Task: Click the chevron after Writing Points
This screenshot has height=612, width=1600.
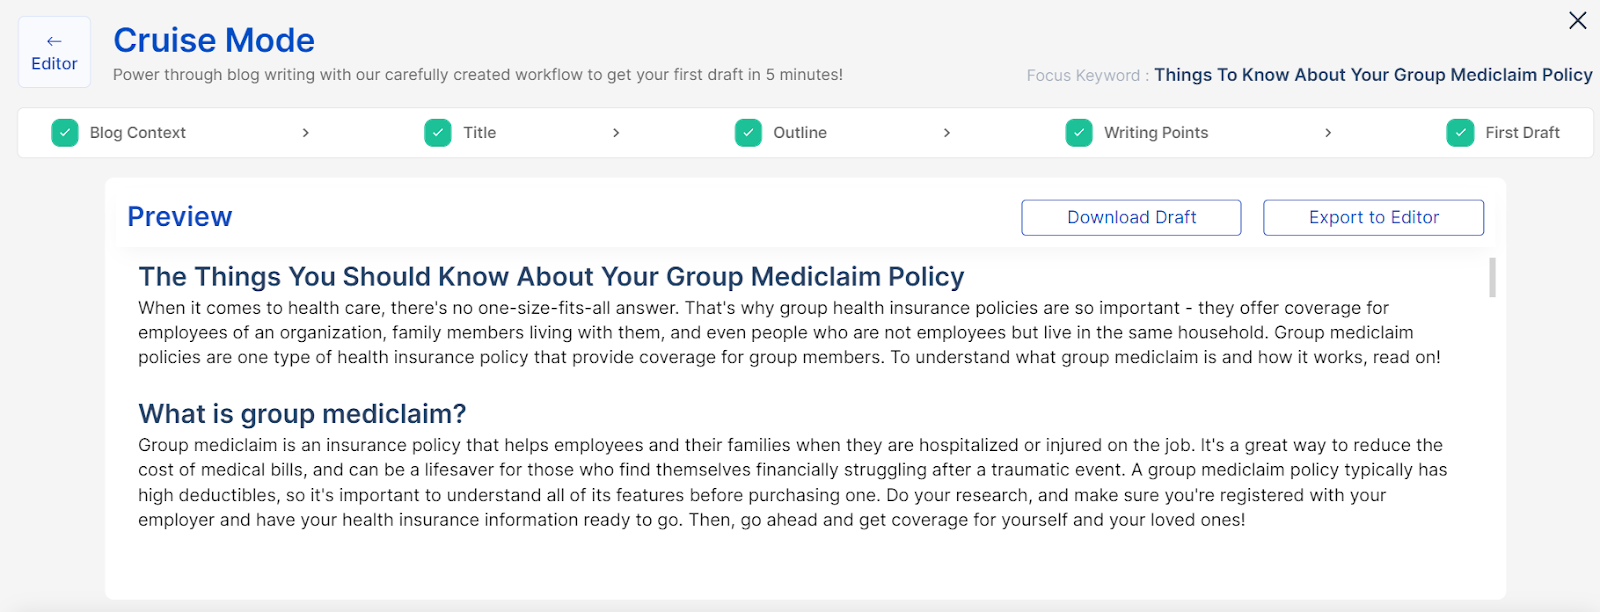Action: pos(1328,133)
